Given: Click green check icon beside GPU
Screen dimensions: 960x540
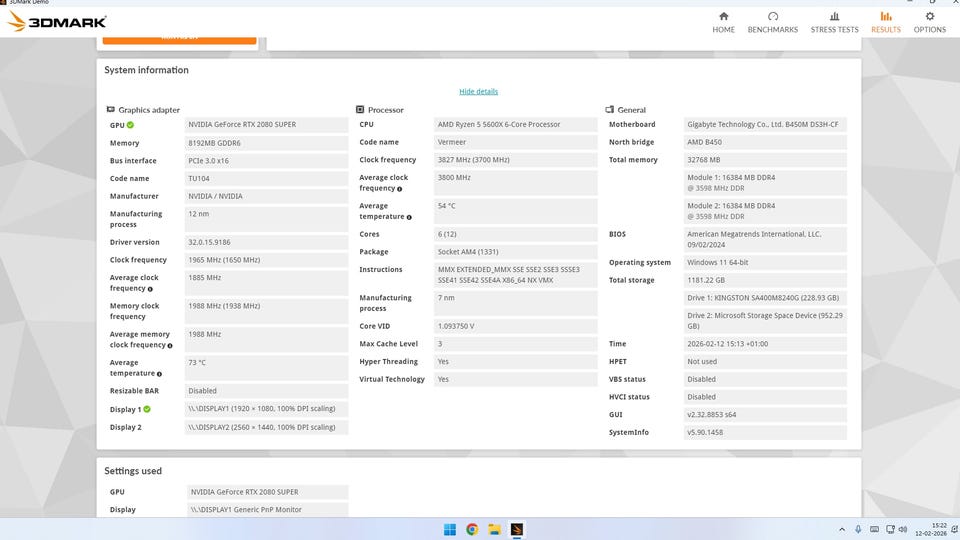Looking at the screenshot, I should coord(130,125).
